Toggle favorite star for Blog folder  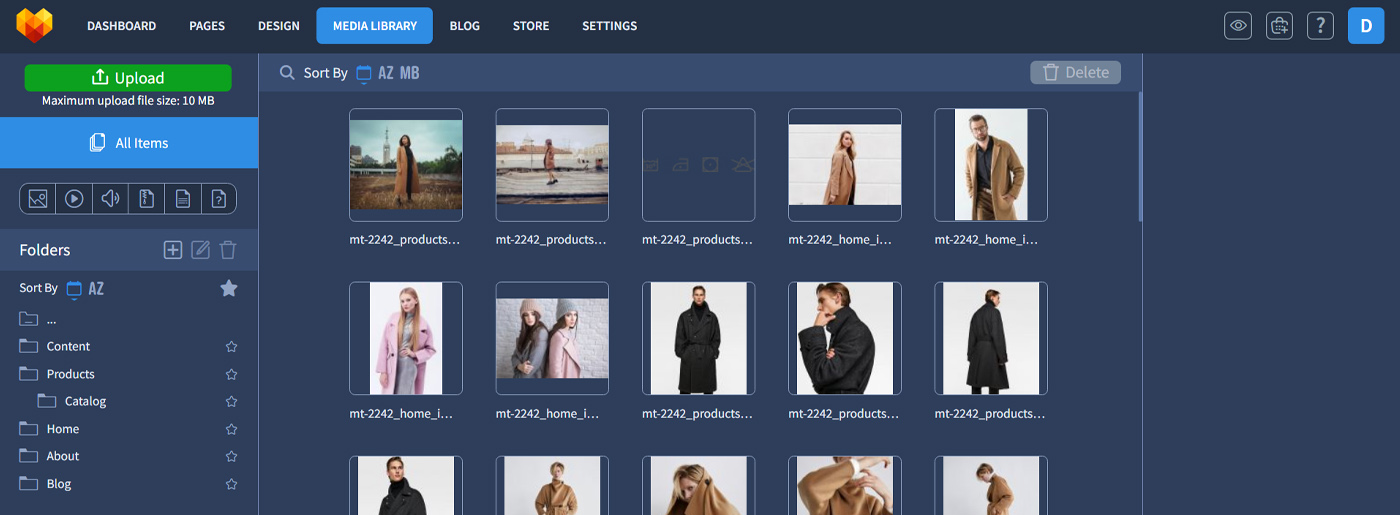click(x=231, y=484)
